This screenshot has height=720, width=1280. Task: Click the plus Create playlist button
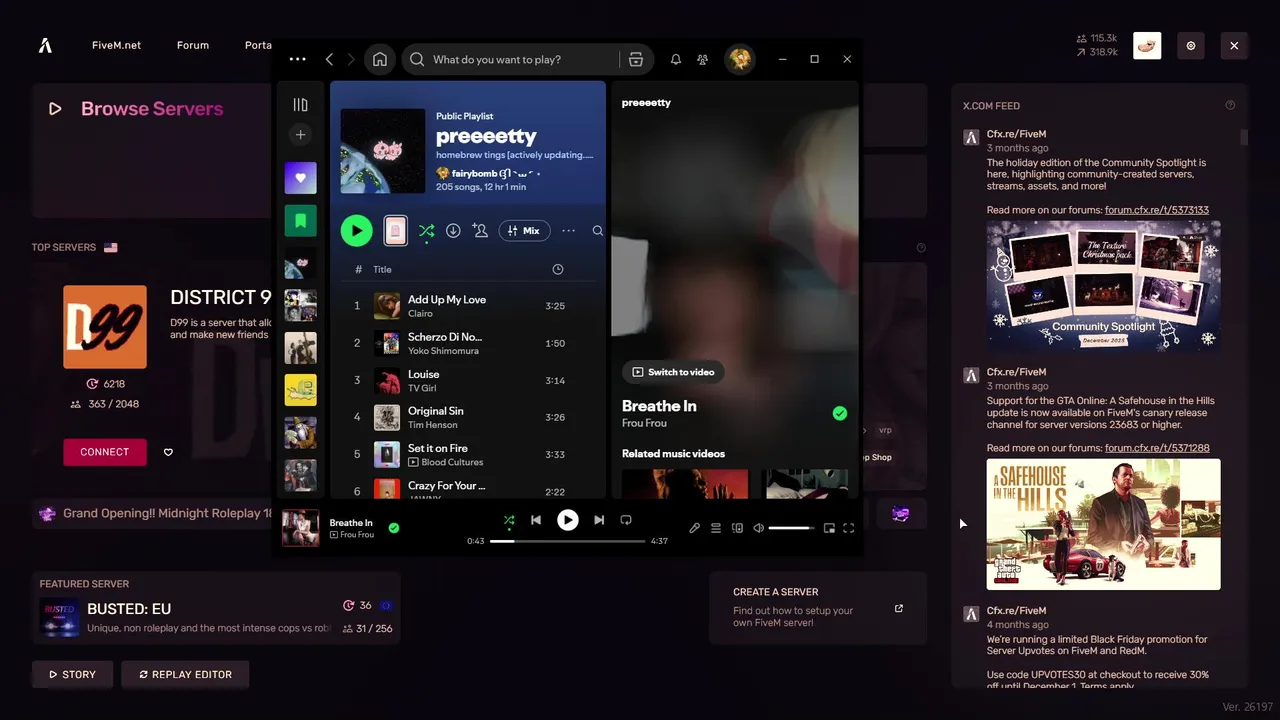point(300,134)
